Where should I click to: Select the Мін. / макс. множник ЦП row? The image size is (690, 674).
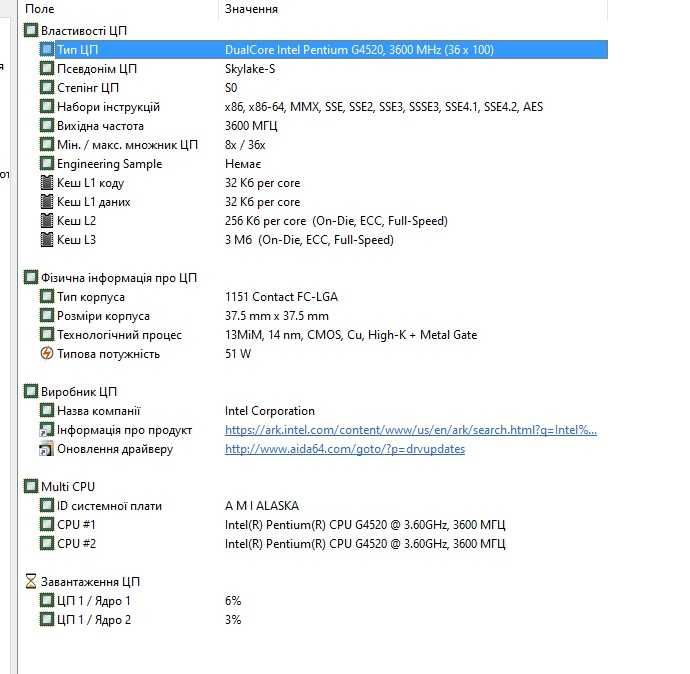pyautogui.click(x=323, y=145)
